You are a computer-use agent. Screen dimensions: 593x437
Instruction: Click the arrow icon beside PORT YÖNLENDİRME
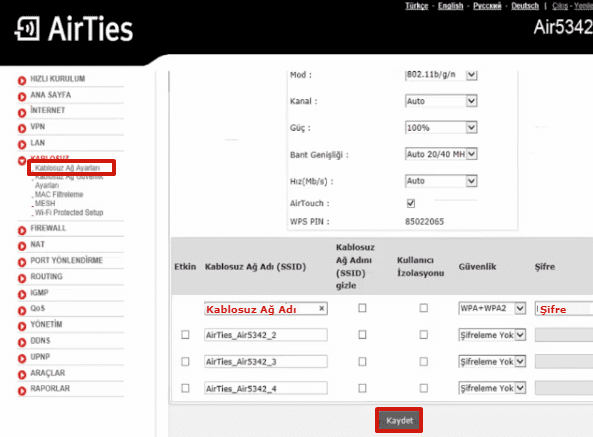point(22,262)
